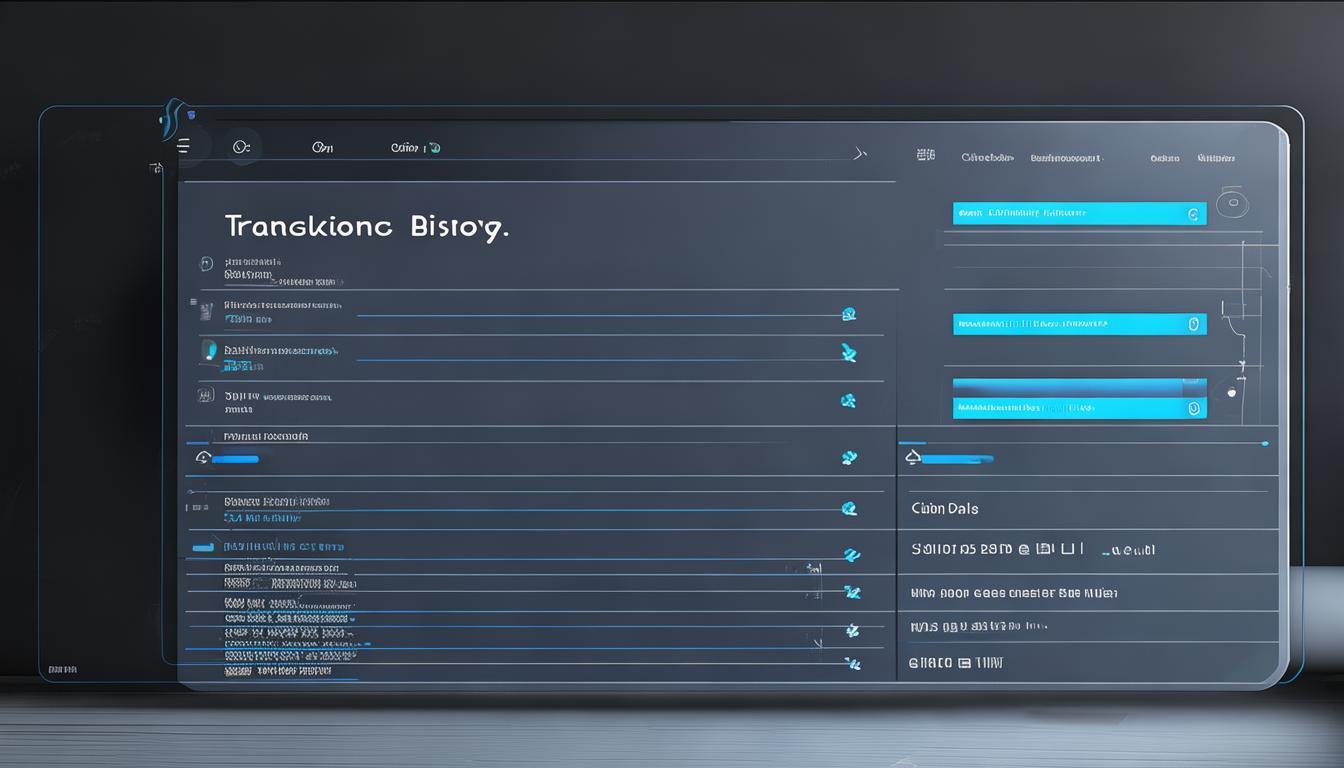The image size is (1344, 768).
Task: Select the 'Cäior' tab in the top bar
Action: coord(414,148)
